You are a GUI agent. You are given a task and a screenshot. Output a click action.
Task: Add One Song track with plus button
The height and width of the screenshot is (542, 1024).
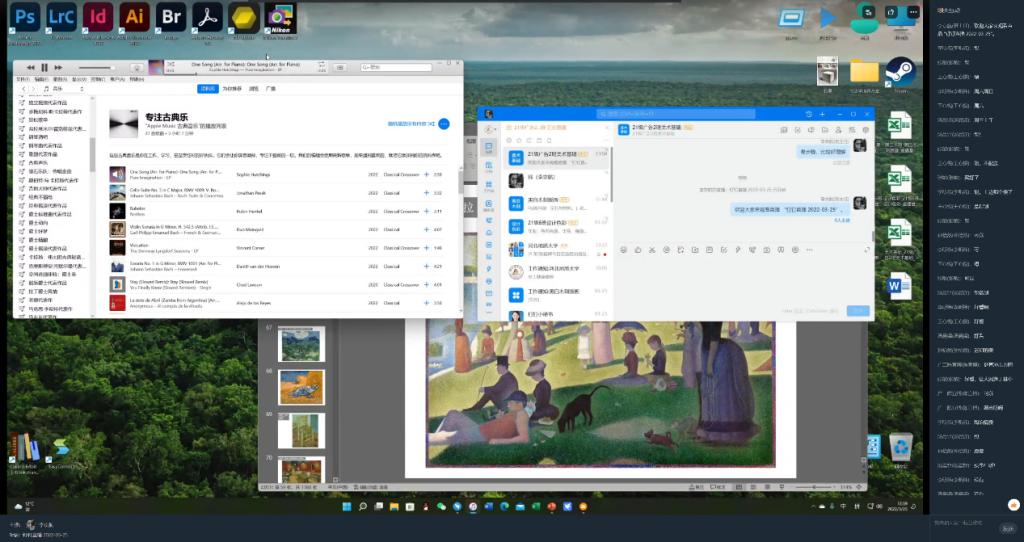pyautogui.click(x=426, y=174)
